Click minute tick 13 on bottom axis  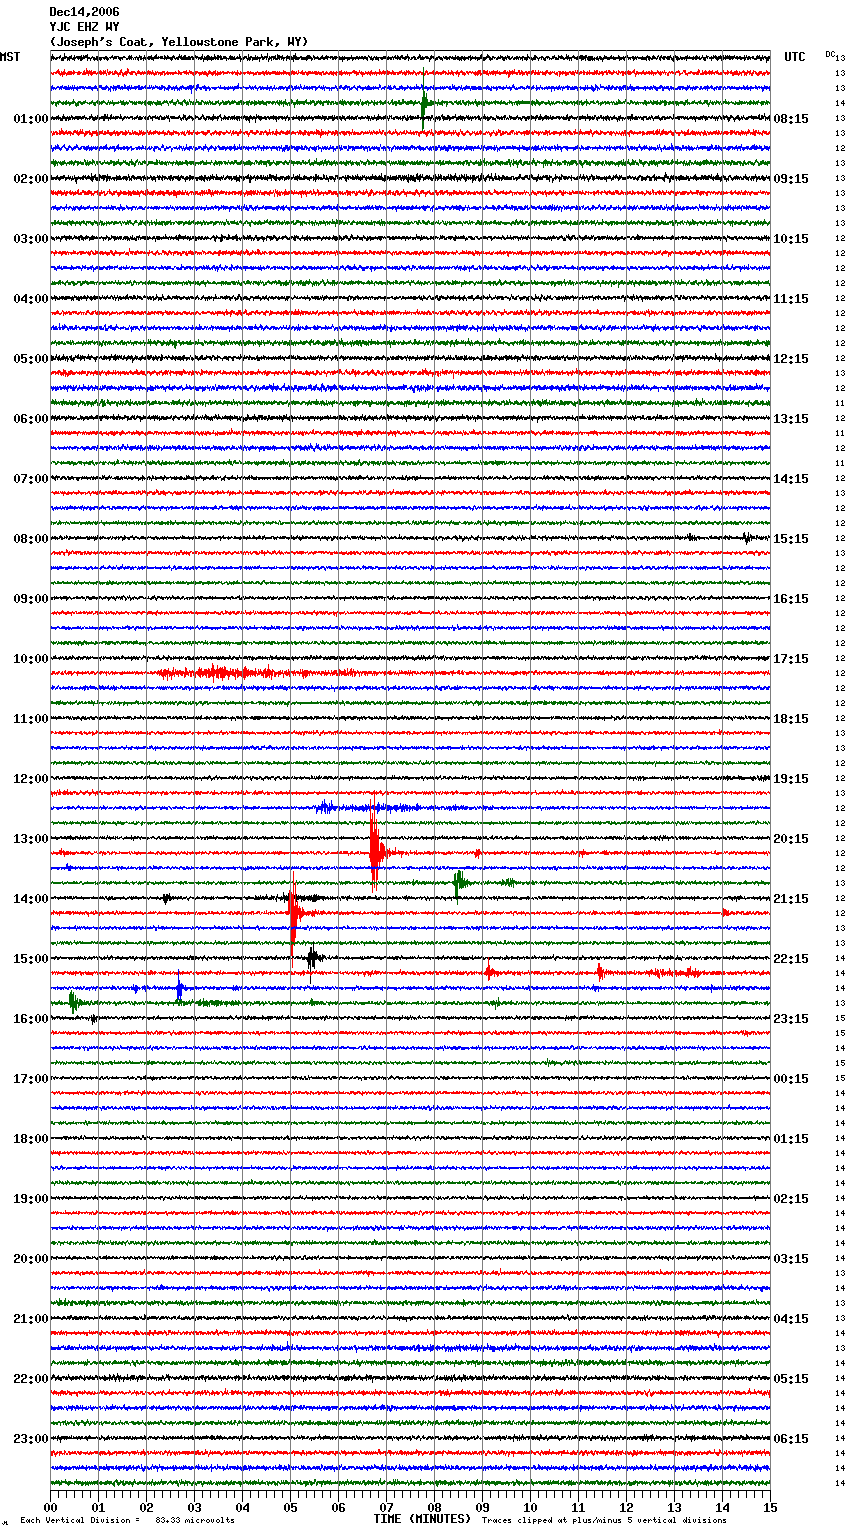pyautogui.click(x=674, y=1507)
